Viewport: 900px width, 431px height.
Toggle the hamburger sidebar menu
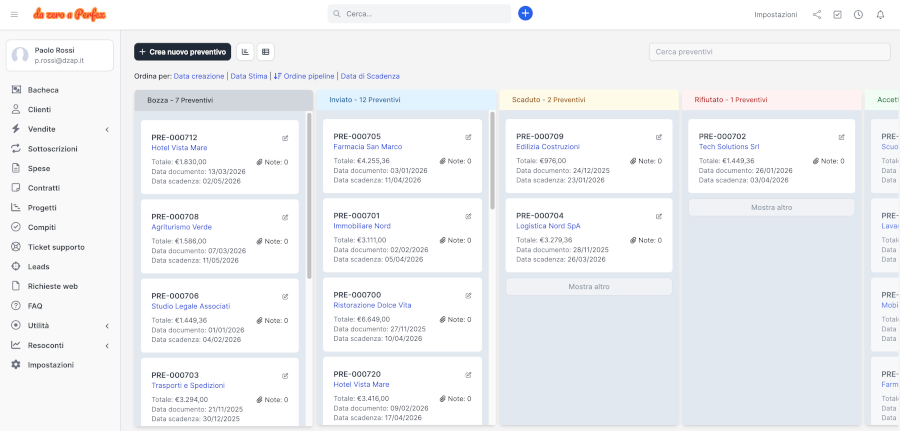(14, 14)
